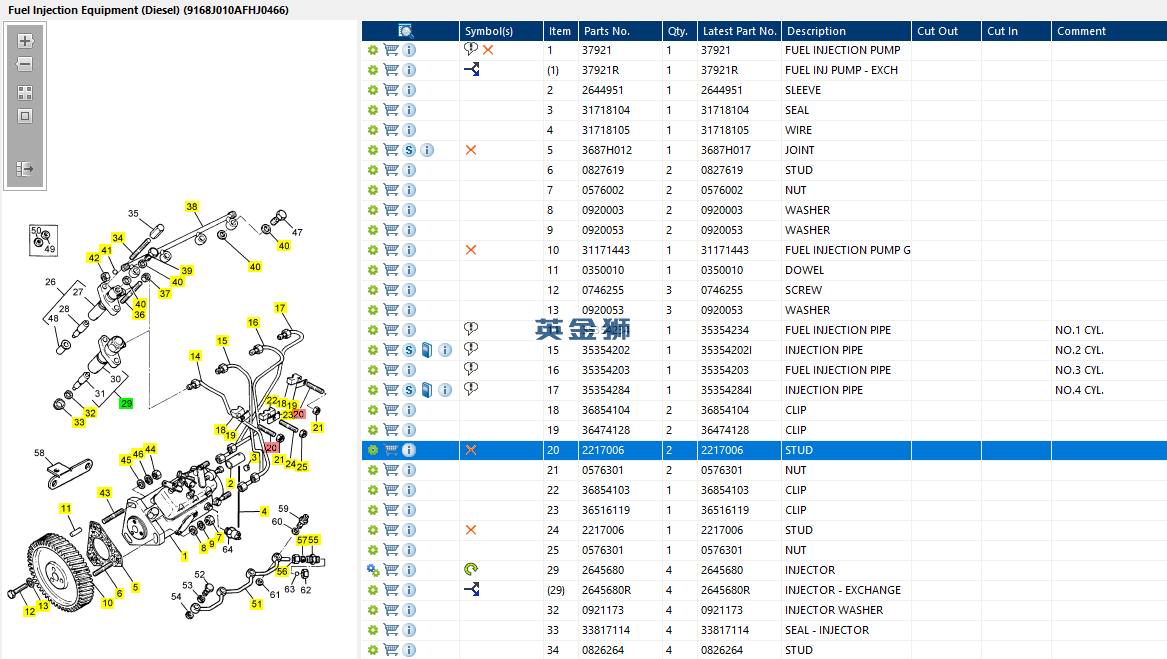Open second info icon on JOINT 3687H012 row
This screenshot has width=1167, height=659.
pos(427,150)
